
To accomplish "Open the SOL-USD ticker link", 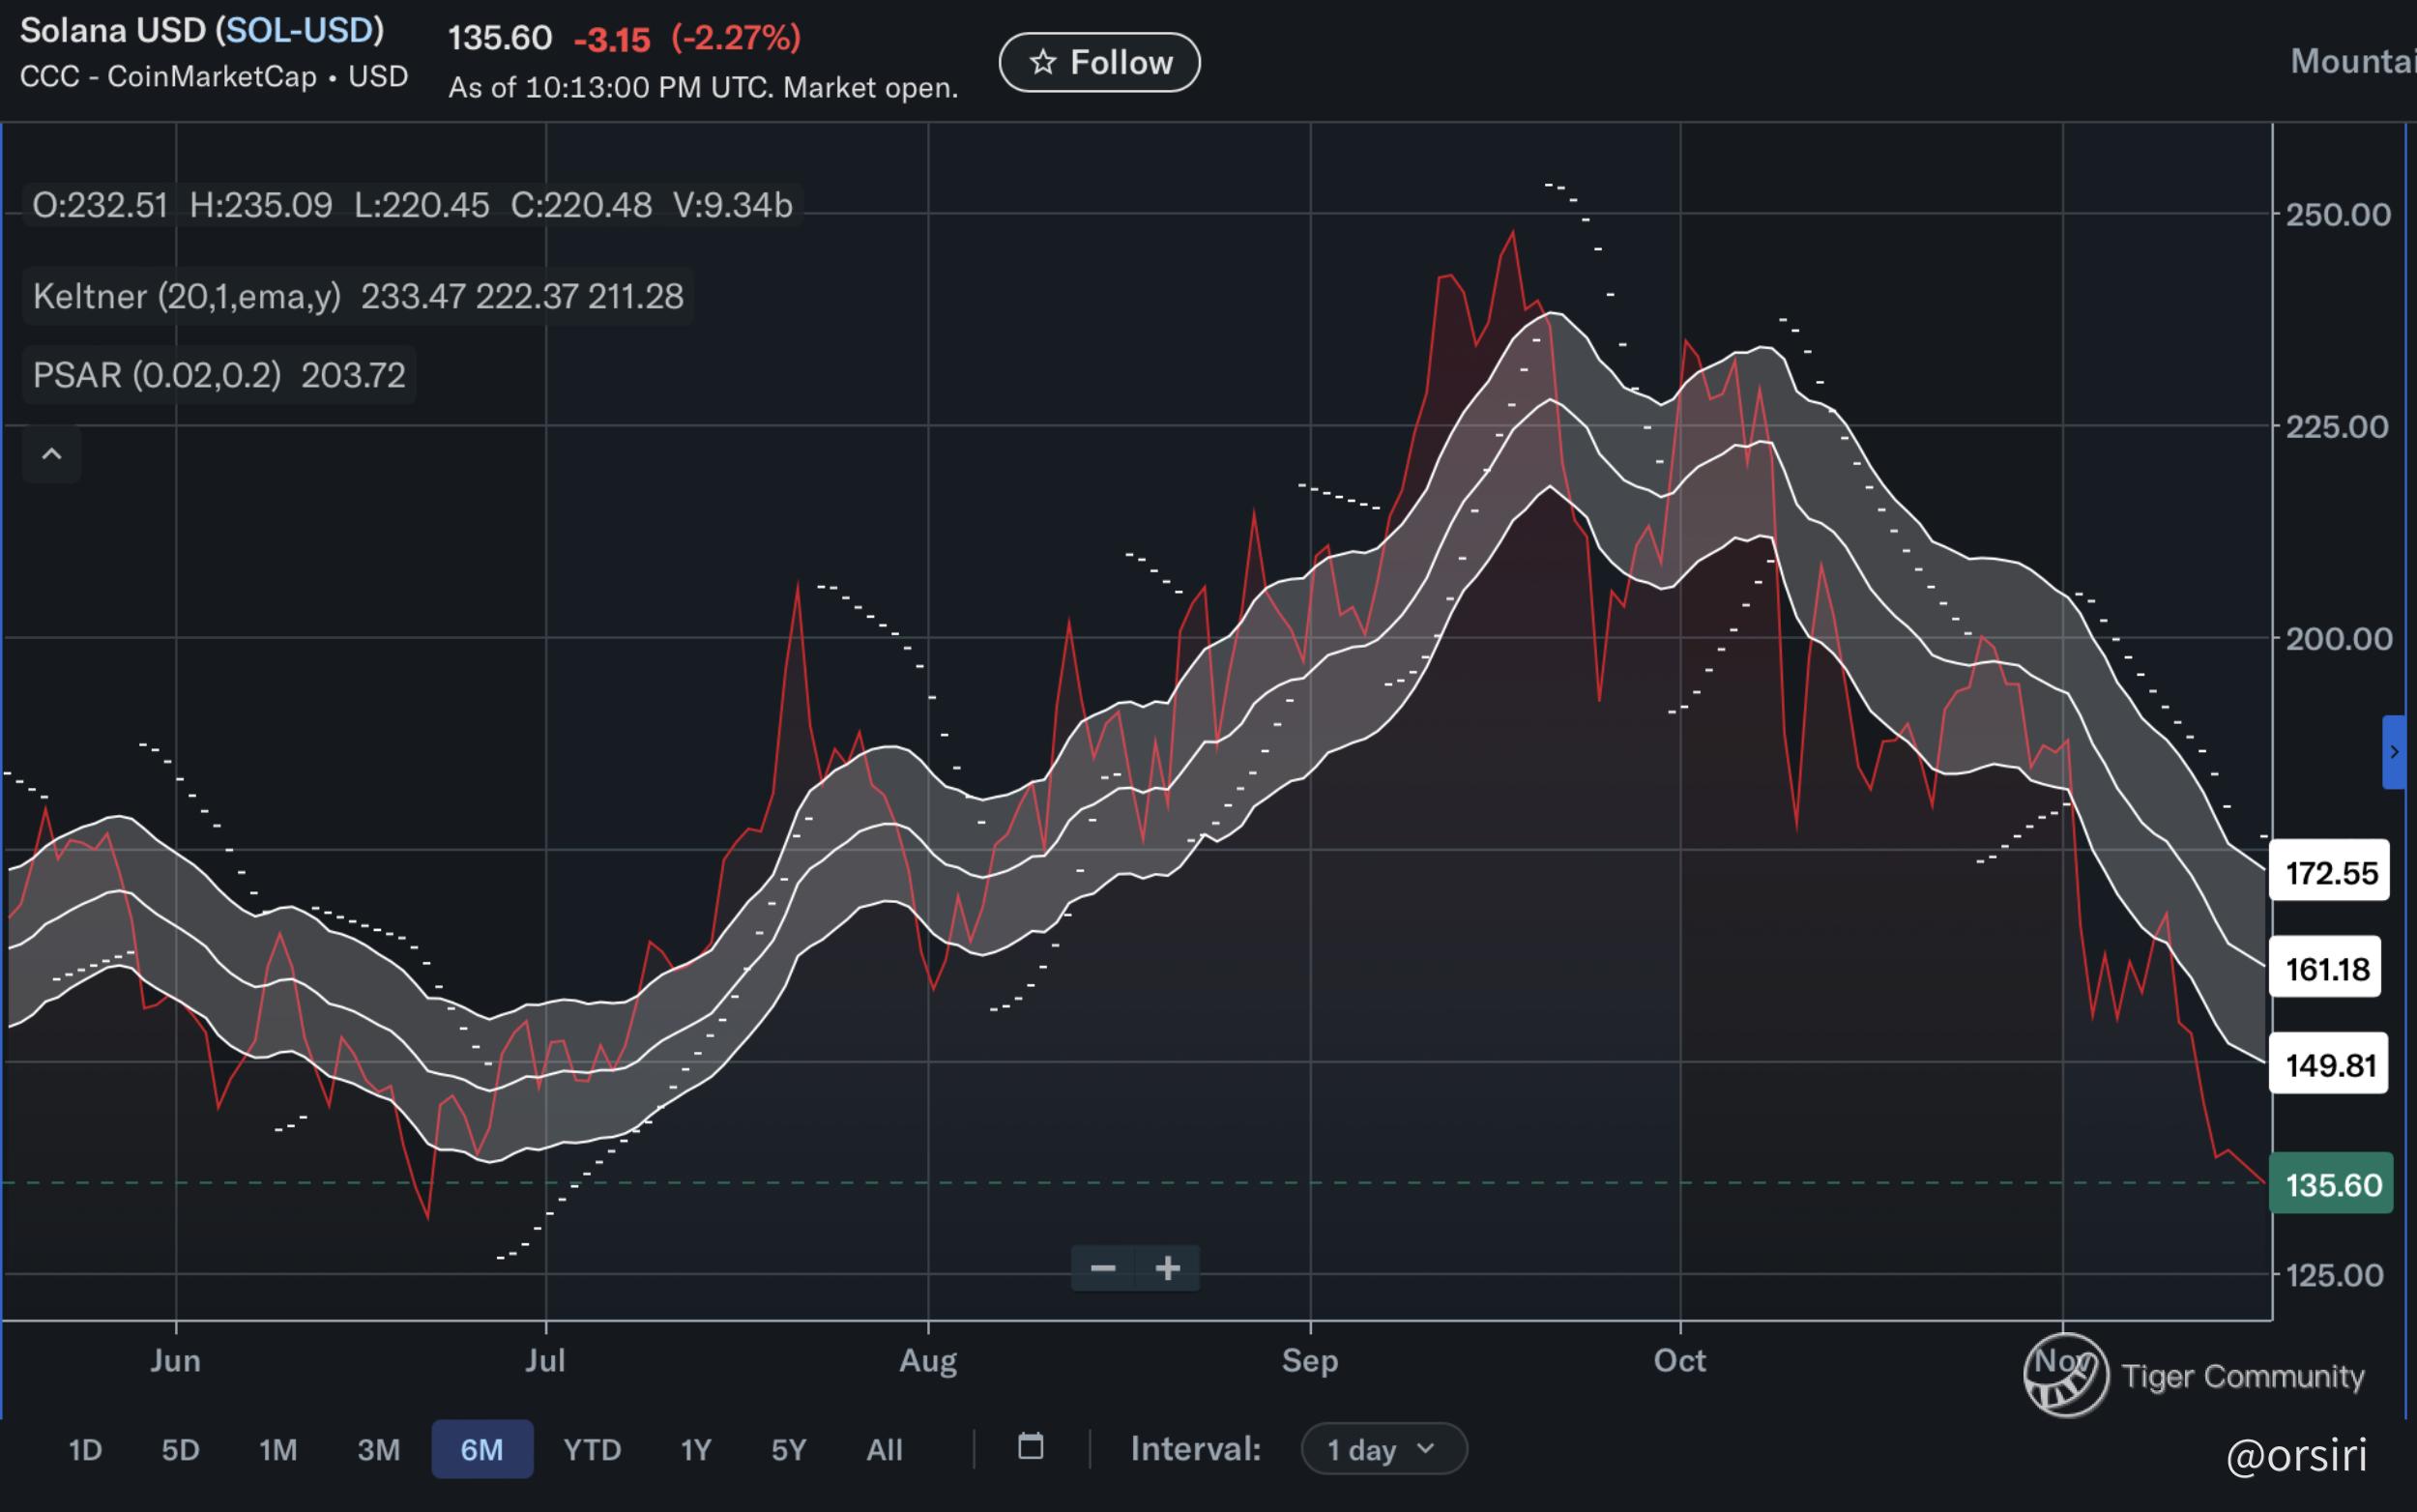I will tap(300, 31).
